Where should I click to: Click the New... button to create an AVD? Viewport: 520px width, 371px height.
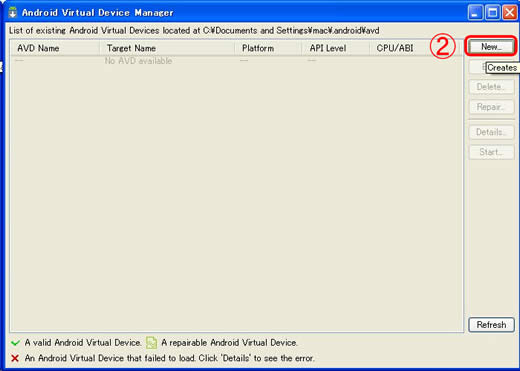pyautogui.click(x=491, y=47)
